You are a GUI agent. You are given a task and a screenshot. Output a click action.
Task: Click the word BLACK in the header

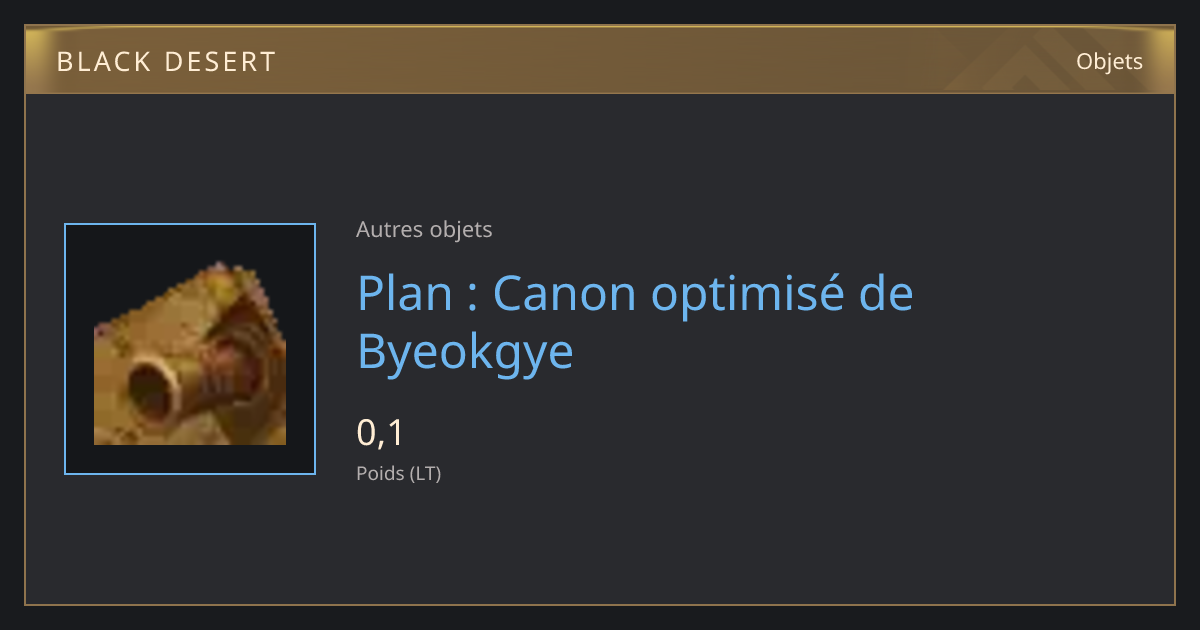104,62
